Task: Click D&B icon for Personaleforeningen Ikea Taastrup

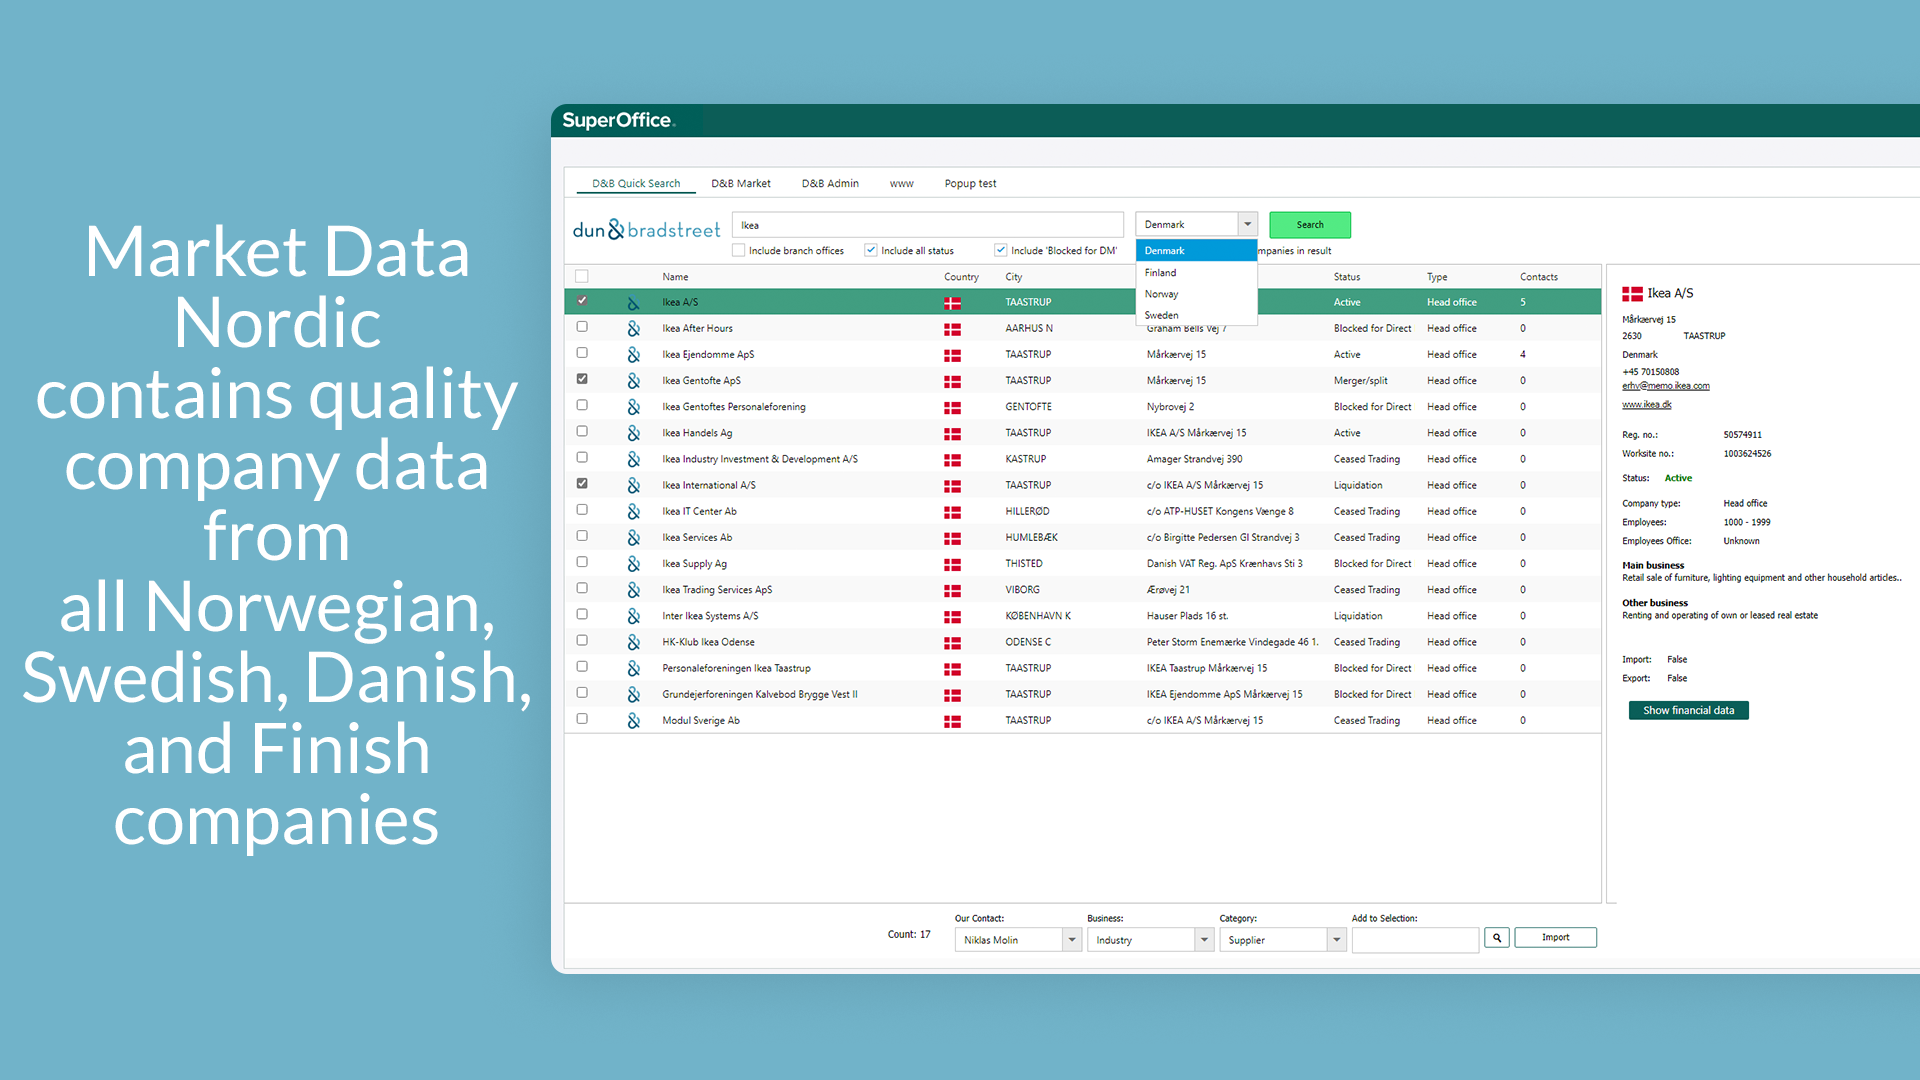Action: [x=633, y=669]
